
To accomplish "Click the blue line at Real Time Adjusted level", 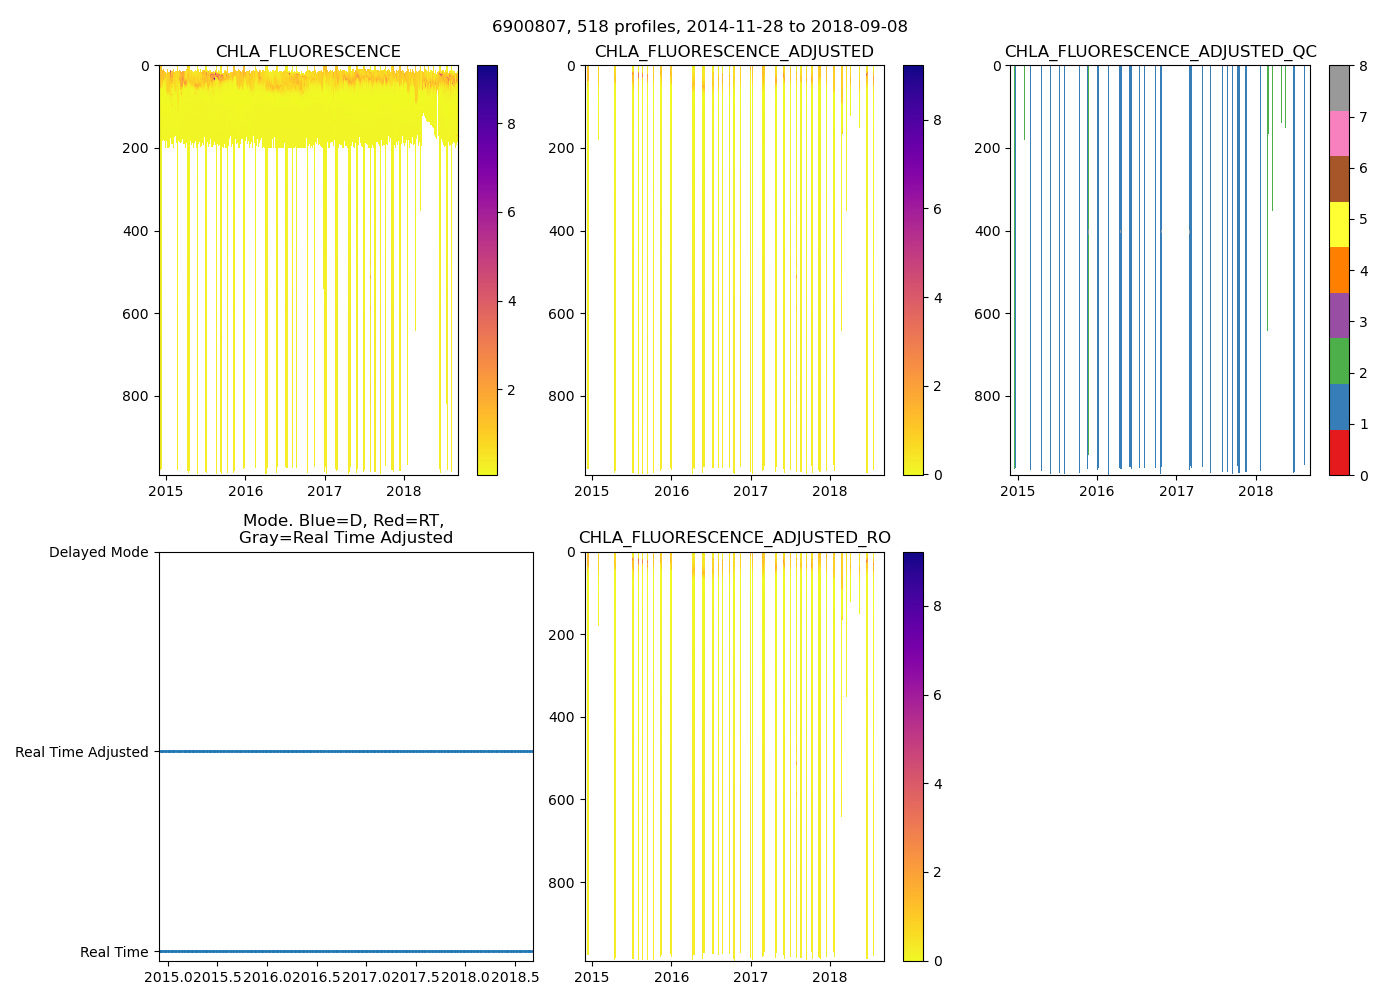I will (x=345, y=751).
